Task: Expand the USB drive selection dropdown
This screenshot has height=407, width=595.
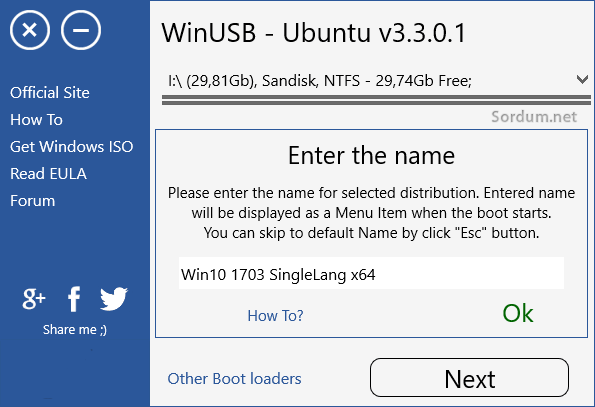Action: [582, 80]
